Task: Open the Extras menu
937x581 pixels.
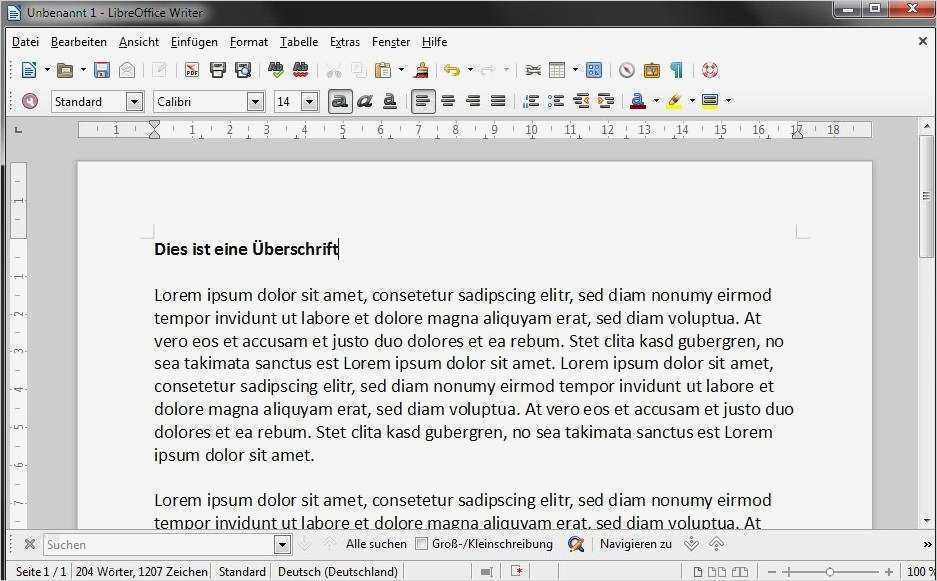Action: (345, 42)
